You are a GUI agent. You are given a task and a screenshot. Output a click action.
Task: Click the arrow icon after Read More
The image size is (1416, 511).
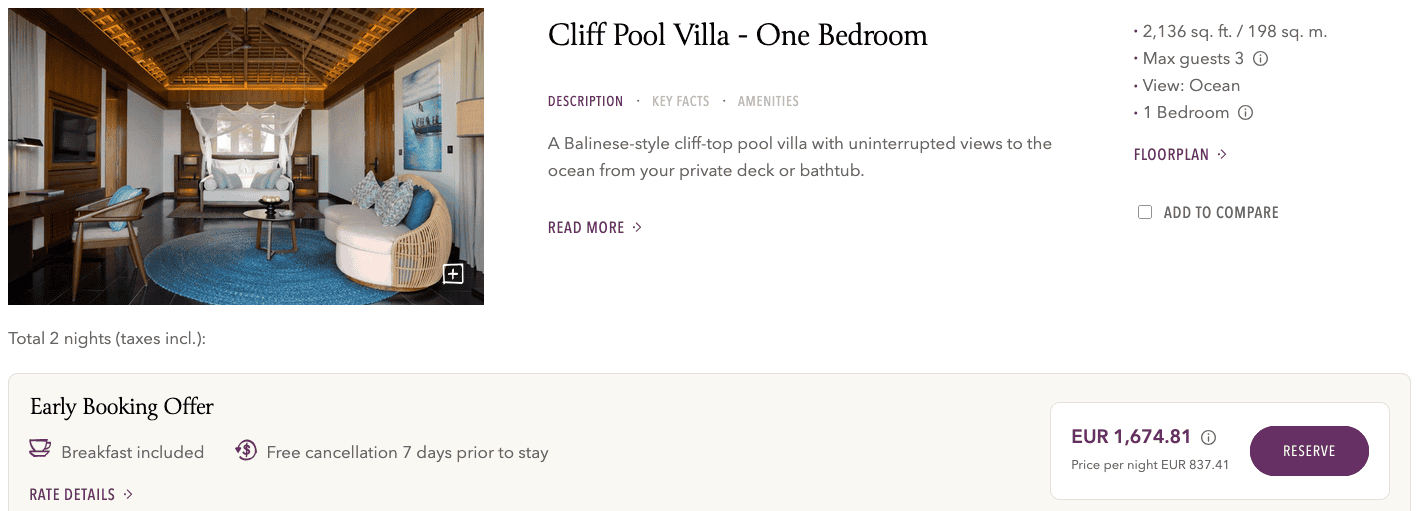click(637, 228)
